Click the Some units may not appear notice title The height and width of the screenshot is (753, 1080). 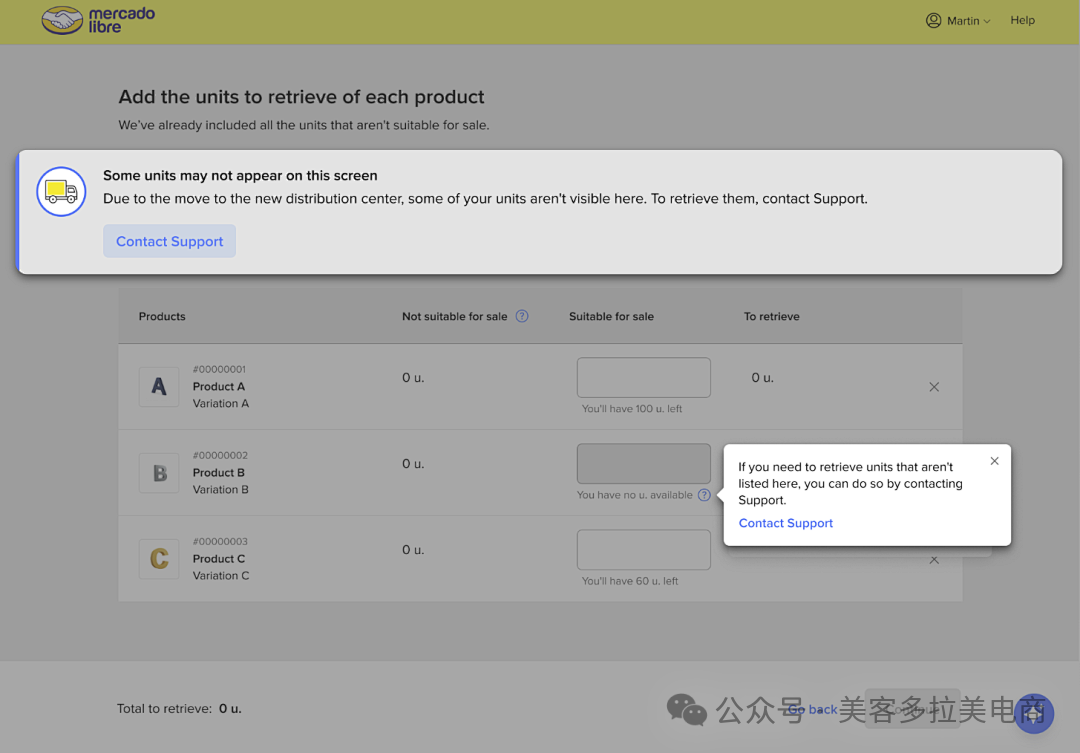pyautogui.click(x=240, y=176)
